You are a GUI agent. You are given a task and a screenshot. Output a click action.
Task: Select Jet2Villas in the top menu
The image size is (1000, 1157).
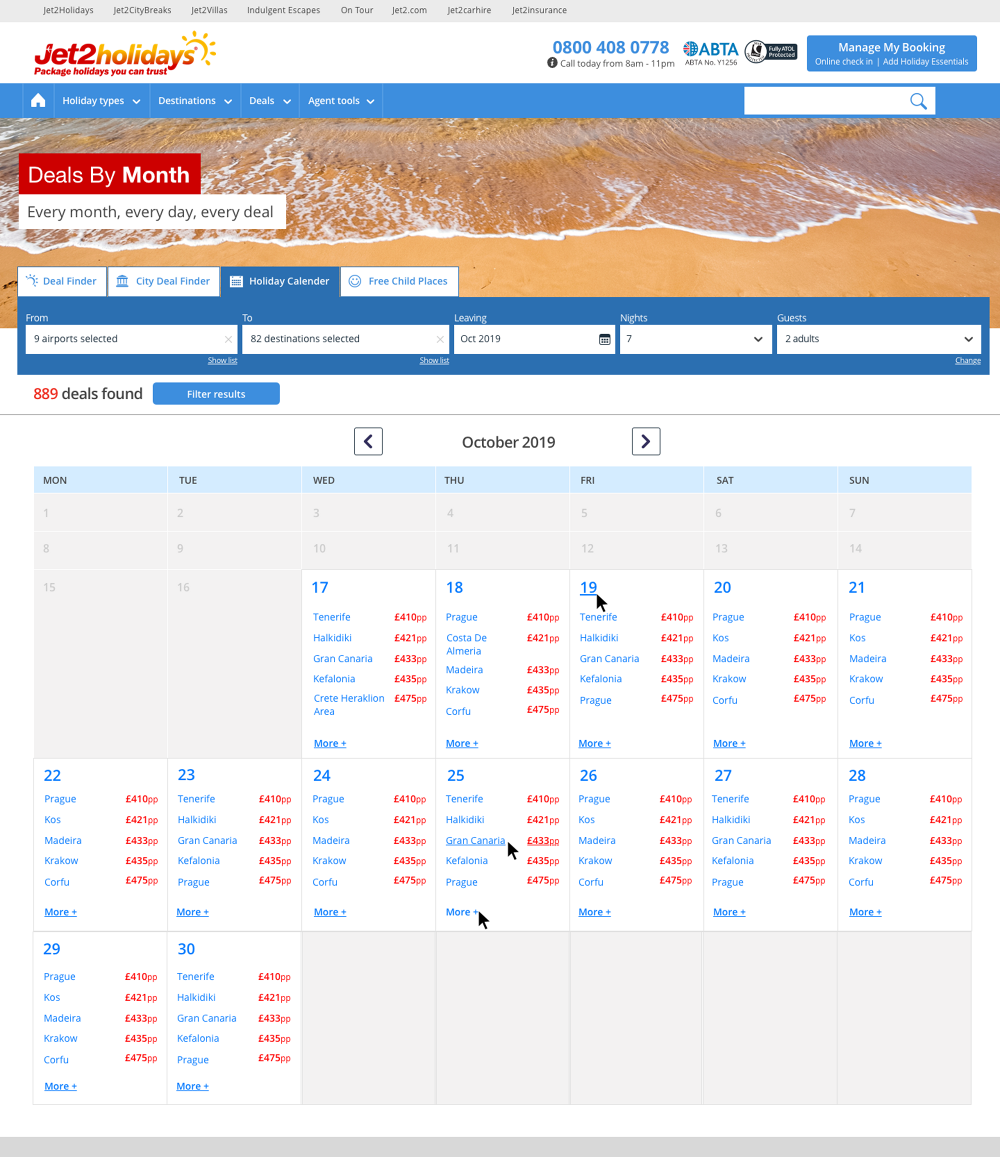208,10
